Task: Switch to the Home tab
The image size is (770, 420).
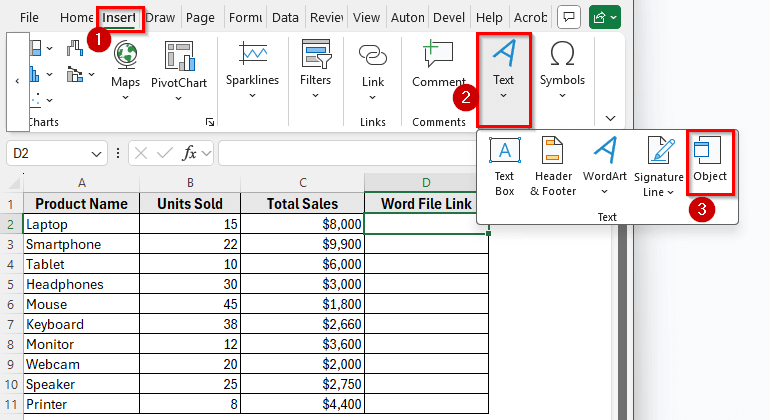Action: click(x=76, y=18)
